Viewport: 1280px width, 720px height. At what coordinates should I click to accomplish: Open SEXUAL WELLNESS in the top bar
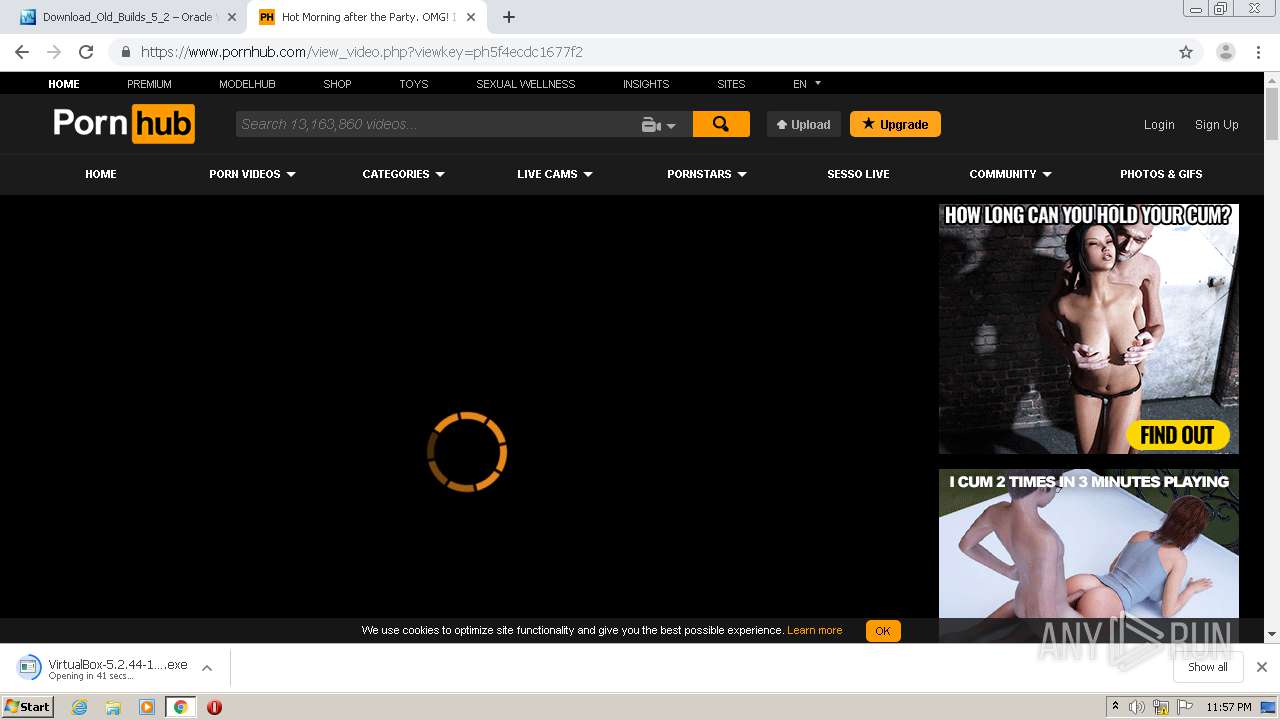point(525,84)
